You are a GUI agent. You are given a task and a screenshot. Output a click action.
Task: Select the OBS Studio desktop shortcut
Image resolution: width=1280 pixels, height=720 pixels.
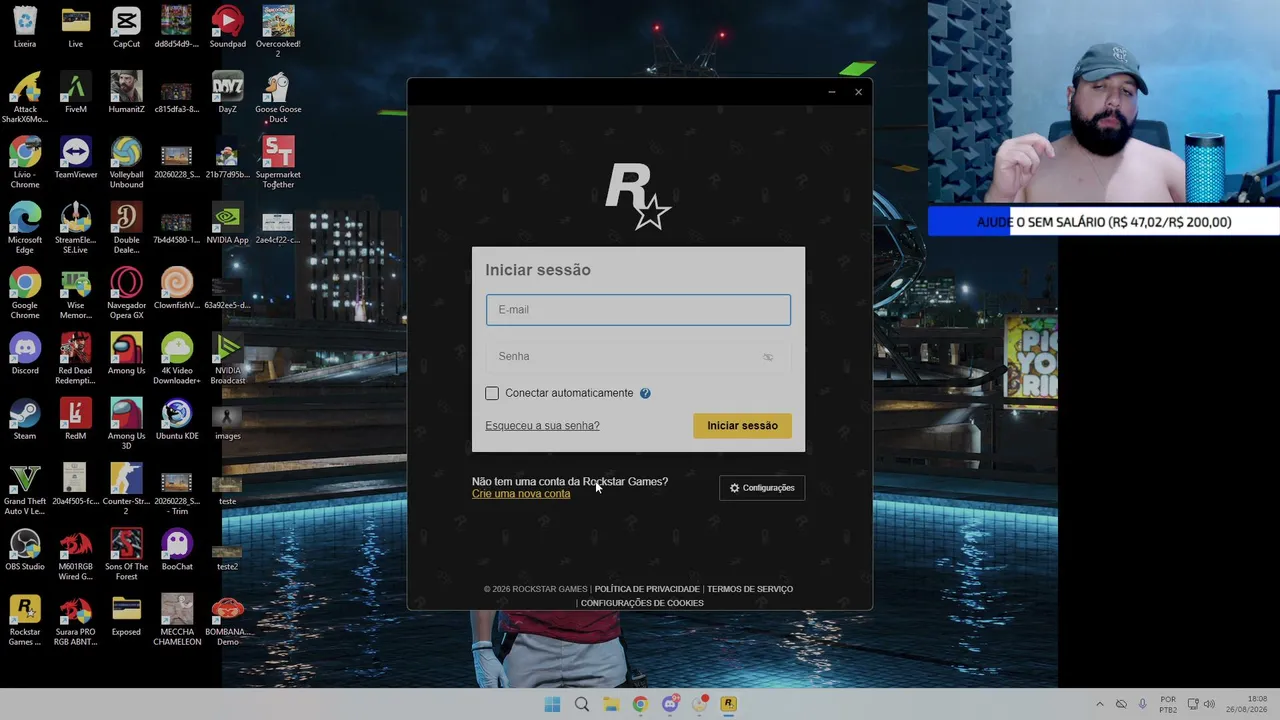coord(25,549)
